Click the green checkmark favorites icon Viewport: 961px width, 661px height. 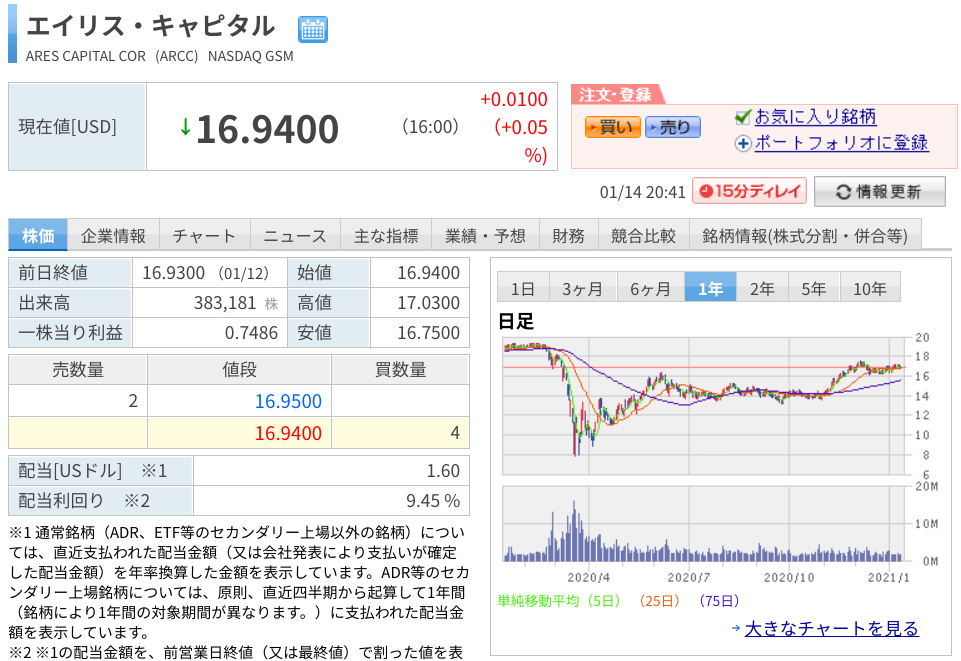tap(743, 116)
